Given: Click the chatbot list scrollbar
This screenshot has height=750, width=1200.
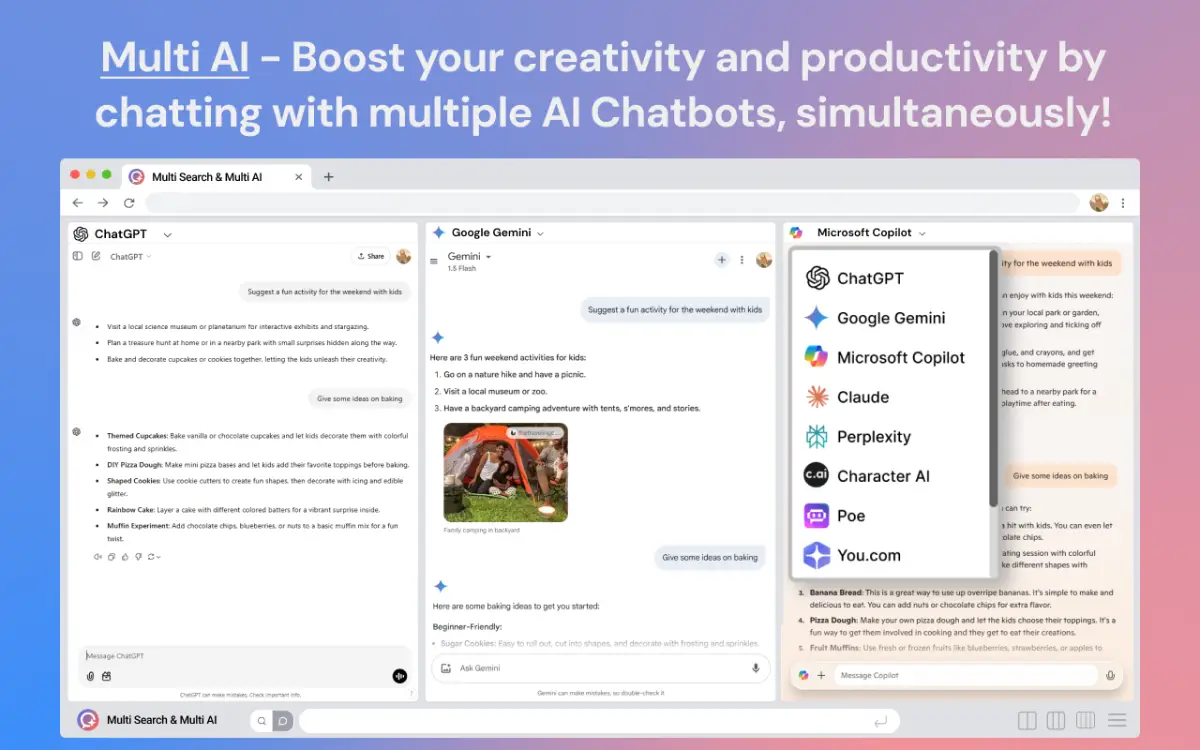Looking at the screenshot, I should tap(993, 380).
